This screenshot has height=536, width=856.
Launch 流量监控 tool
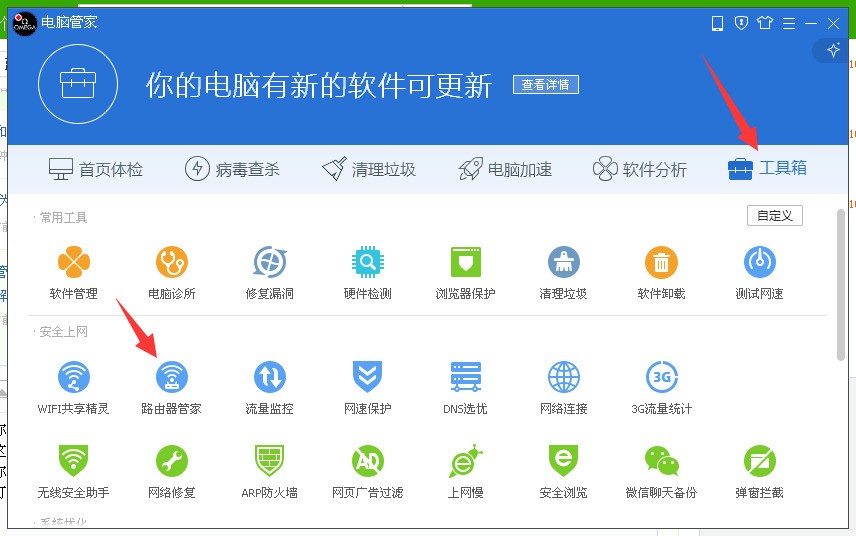[x=270, y=387]
